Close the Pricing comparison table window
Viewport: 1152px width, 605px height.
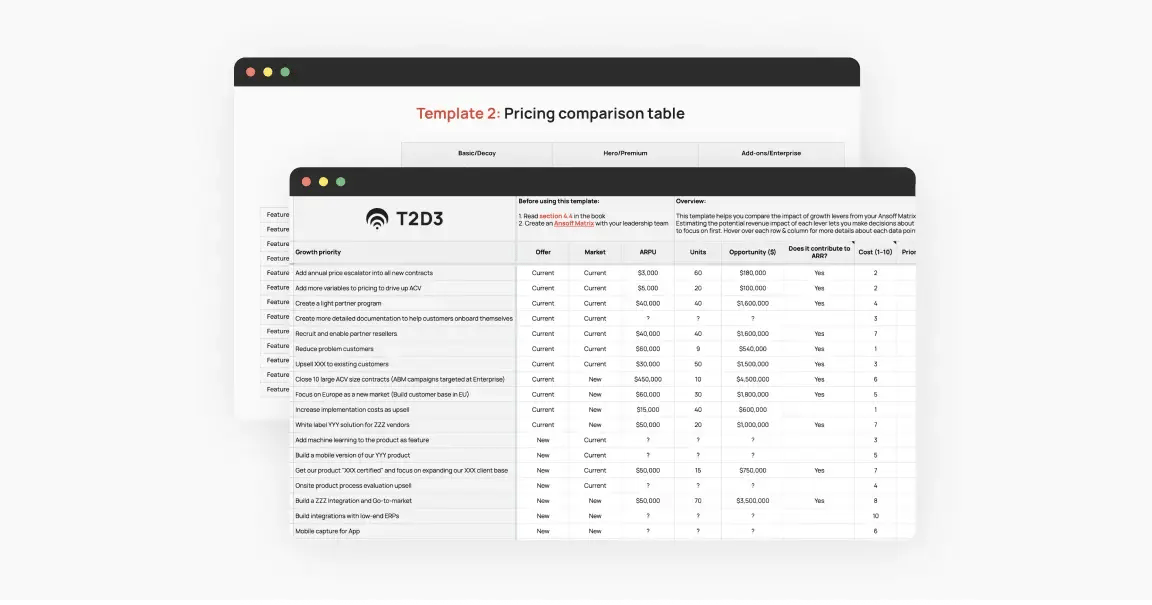coord(250,72)
